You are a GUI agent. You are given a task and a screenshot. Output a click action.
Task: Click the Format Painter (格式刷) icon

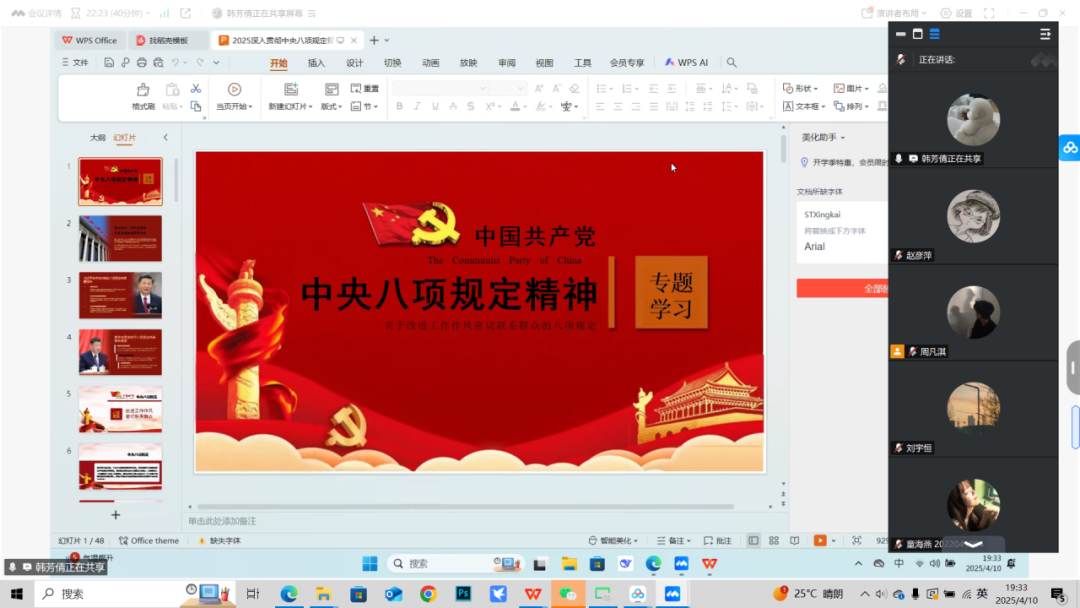point(143,90)
